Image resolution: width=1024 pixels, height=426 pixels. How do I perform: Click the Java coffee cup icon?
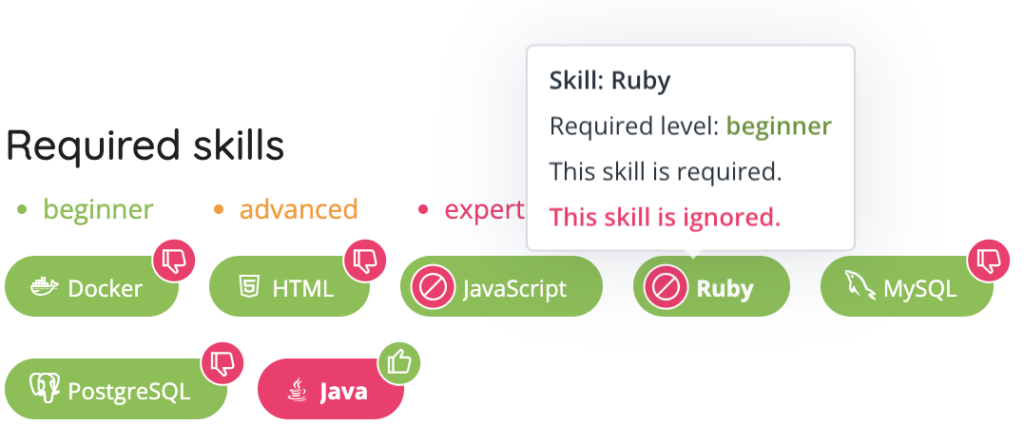point(296,390)
